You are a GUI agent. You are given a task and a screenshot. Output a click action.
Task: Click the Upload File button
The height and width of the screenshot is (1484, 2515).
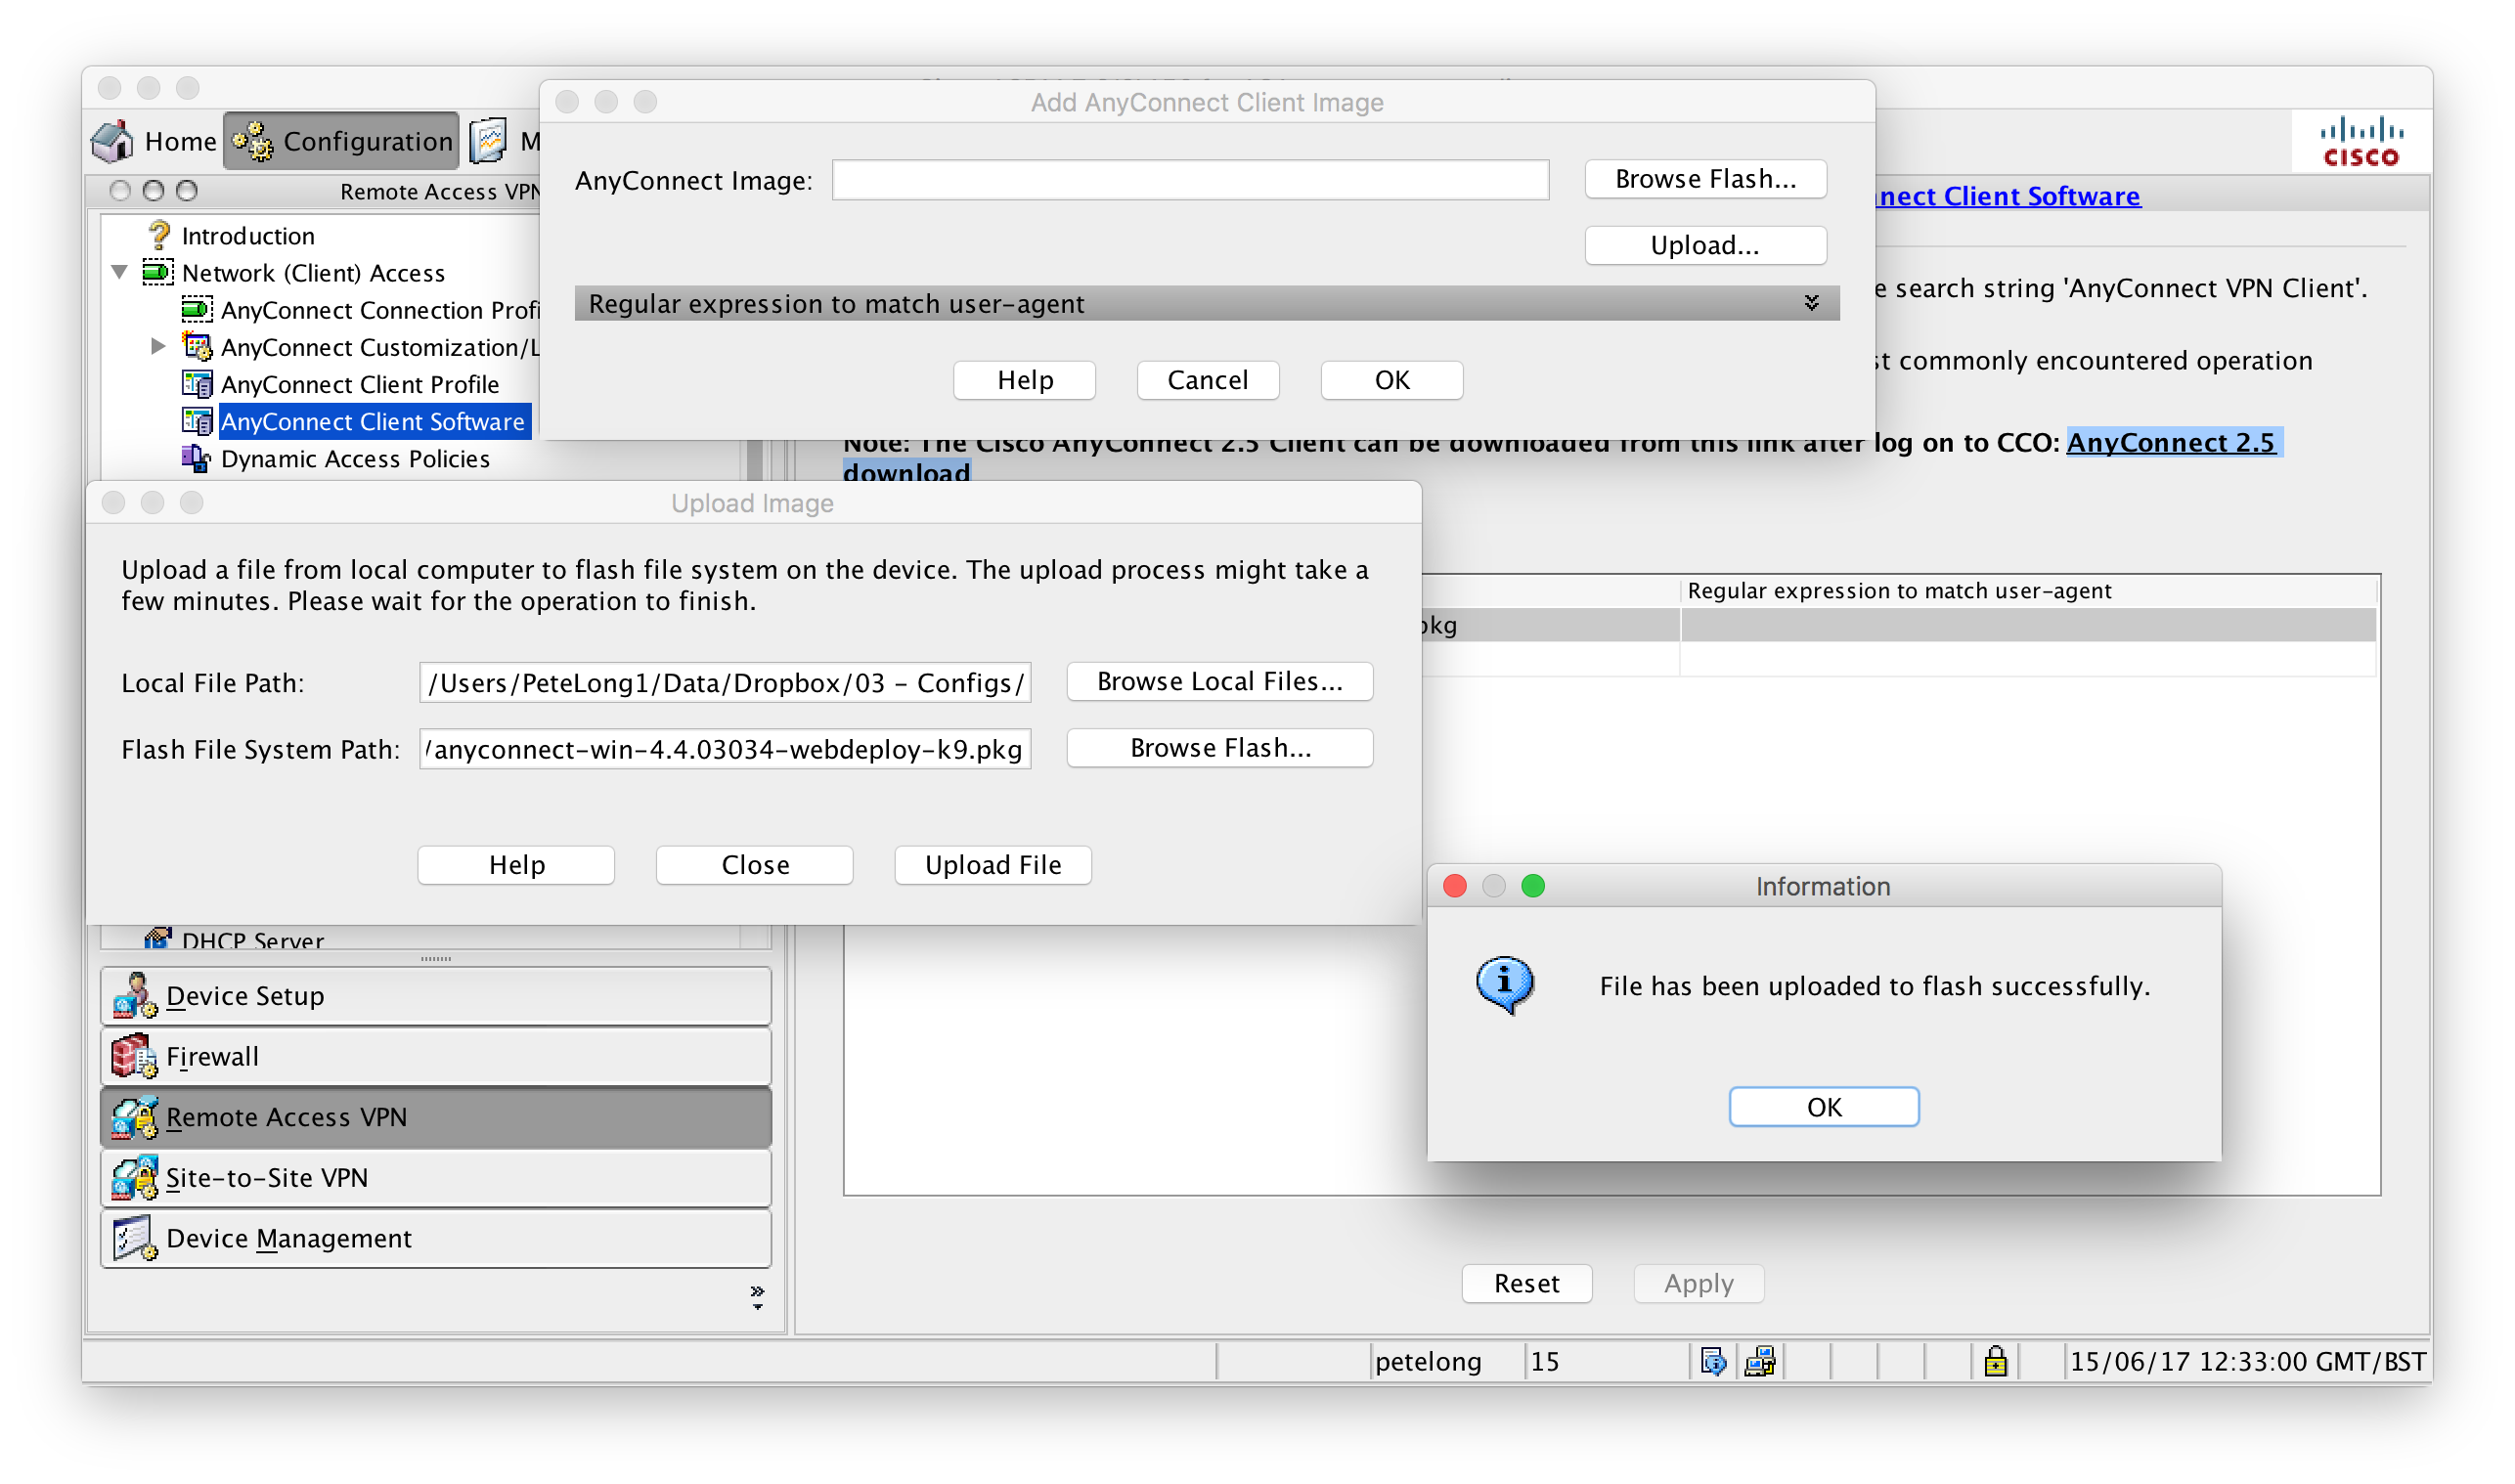[993, 865]
